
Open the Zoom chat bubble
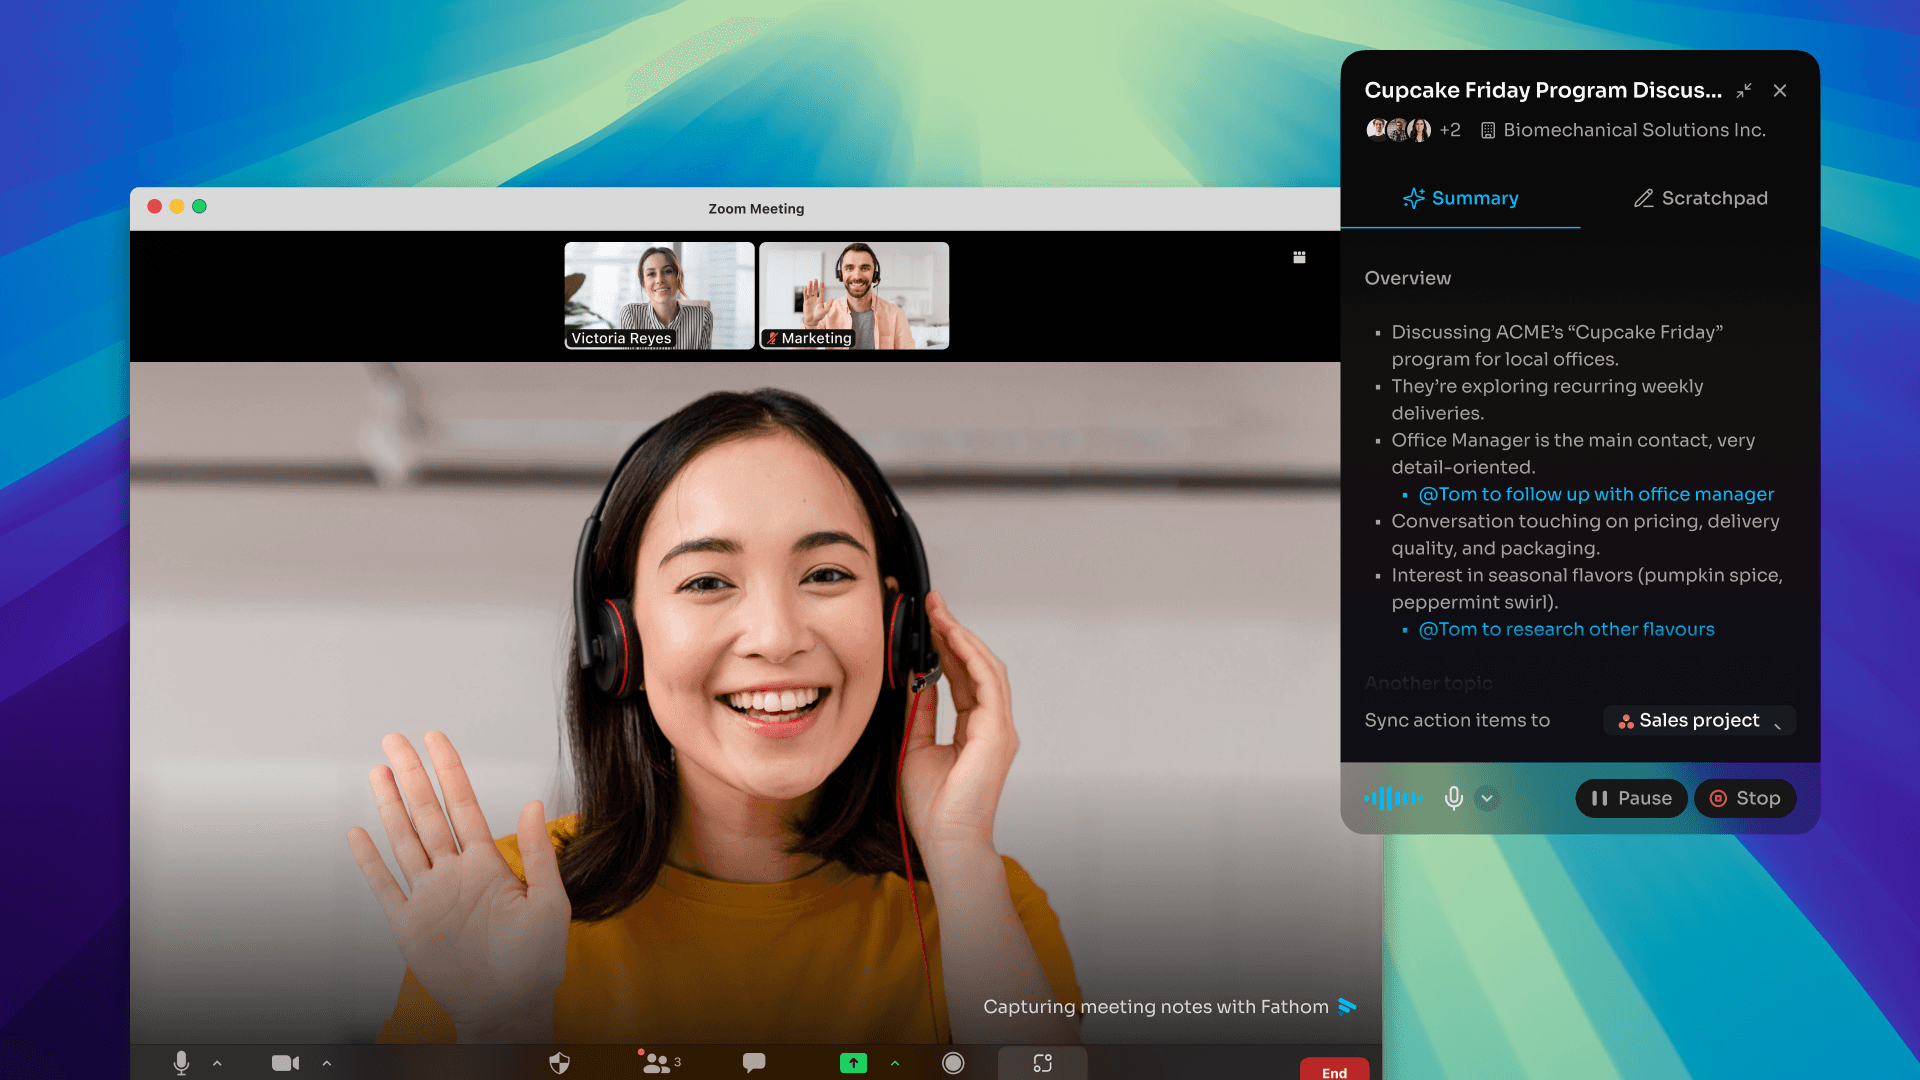click(x=754, y=1062)
